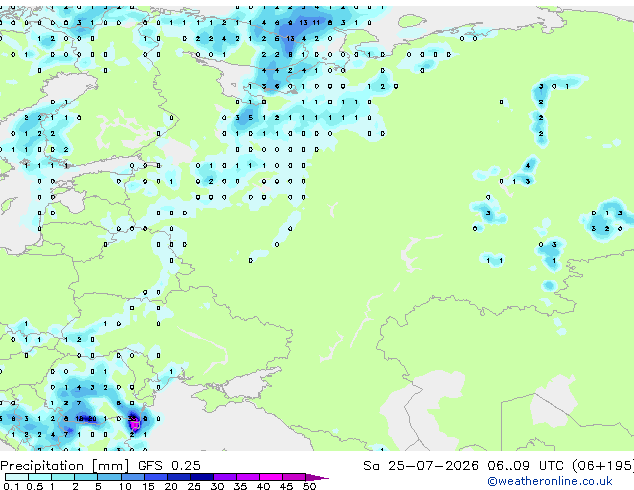Click the 'Precipitation [mm]' title text
The width and height of the screenshot is (634, 490).
[x=65, y=466]
